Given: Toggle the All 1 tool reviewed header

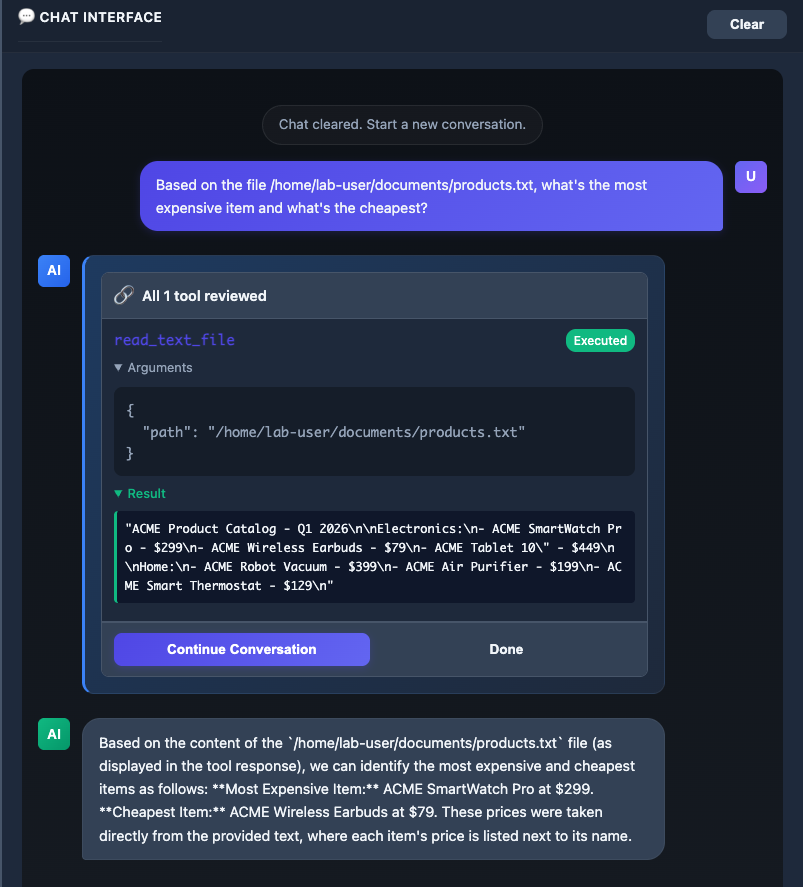Looking at the screenshot, I should click(x=204, y=296).
